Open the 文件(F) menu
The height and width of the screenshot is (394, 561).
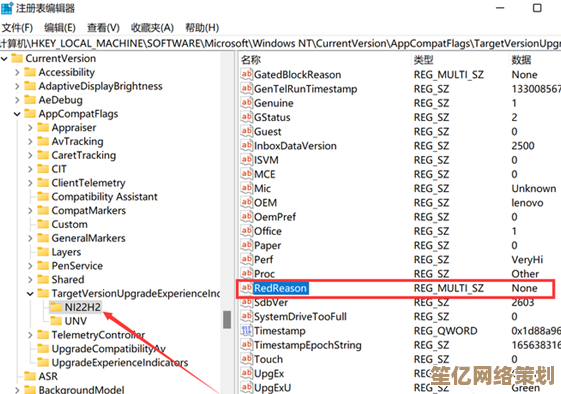click(x=17, y=28)
